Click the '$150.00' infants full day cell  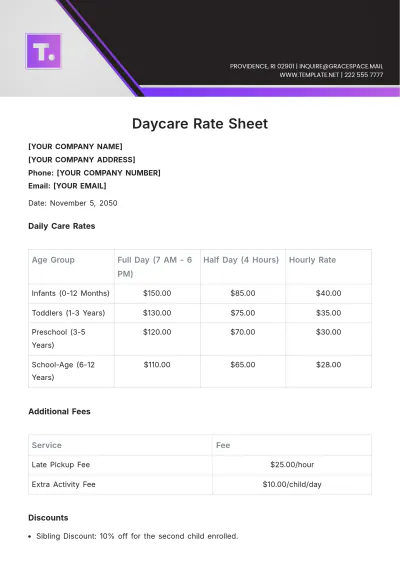(157, 293)
